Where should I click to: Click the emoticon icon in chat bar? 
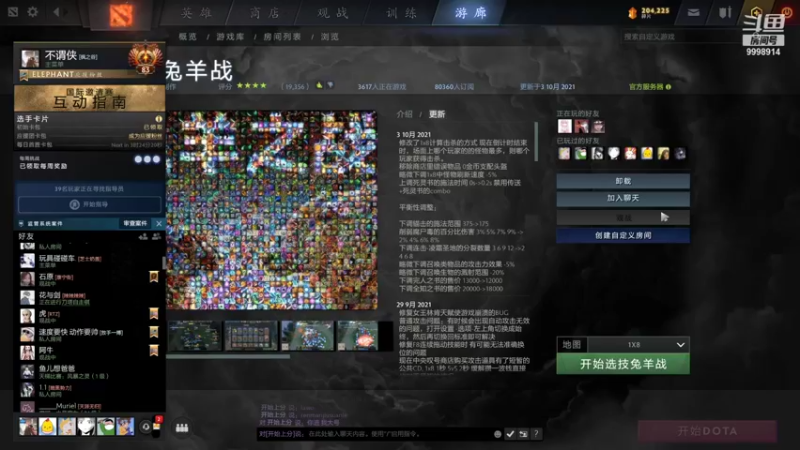click(497, 434)
